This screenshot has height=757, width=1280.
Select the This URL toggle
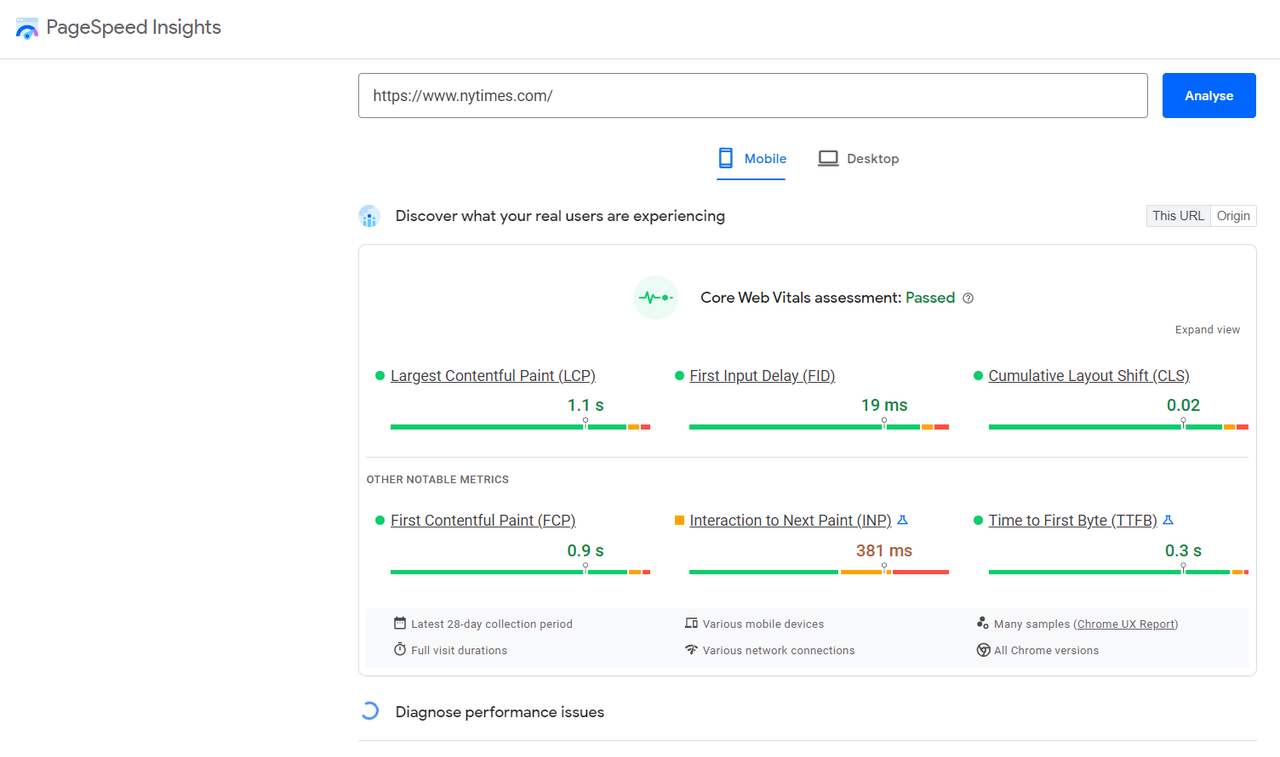[x=1178, y=216]
